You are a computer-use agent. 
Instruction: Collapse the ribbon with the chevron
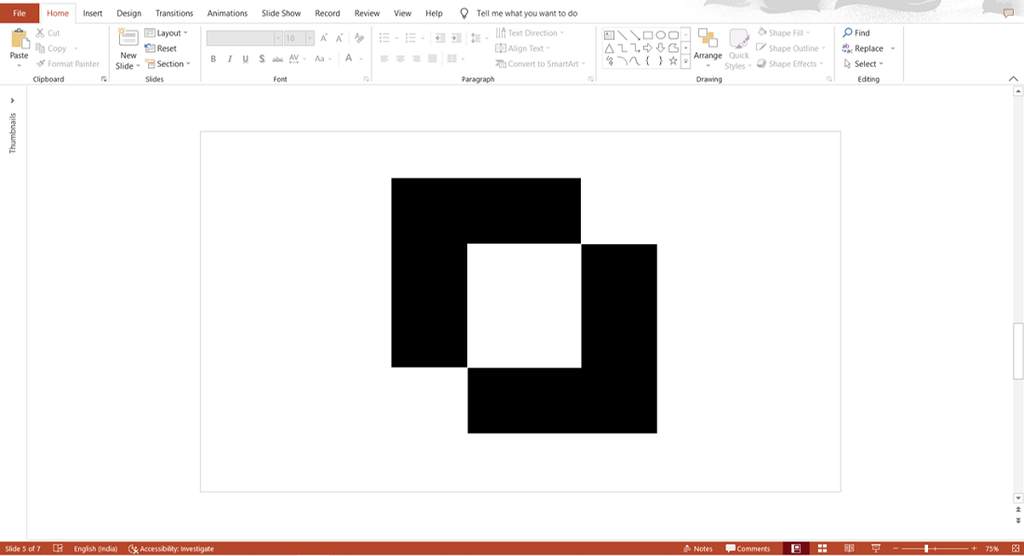click(x=1013, y=79)
